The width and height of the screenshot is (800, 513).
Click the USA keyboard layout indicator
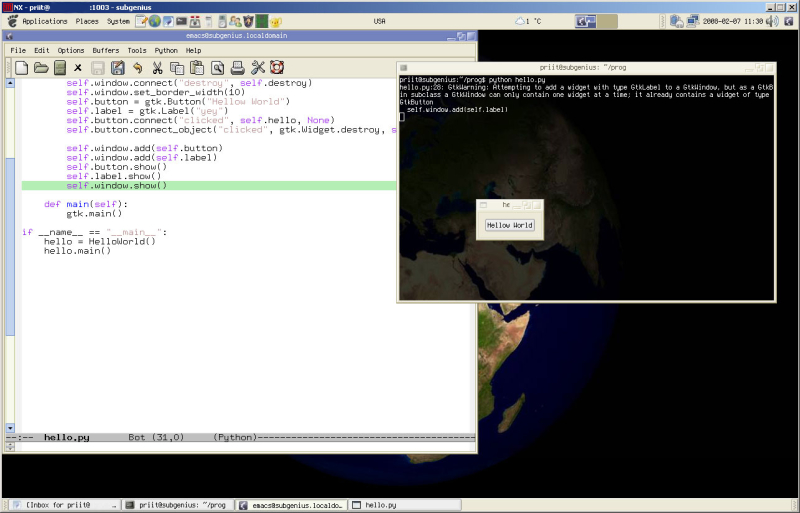379,21
